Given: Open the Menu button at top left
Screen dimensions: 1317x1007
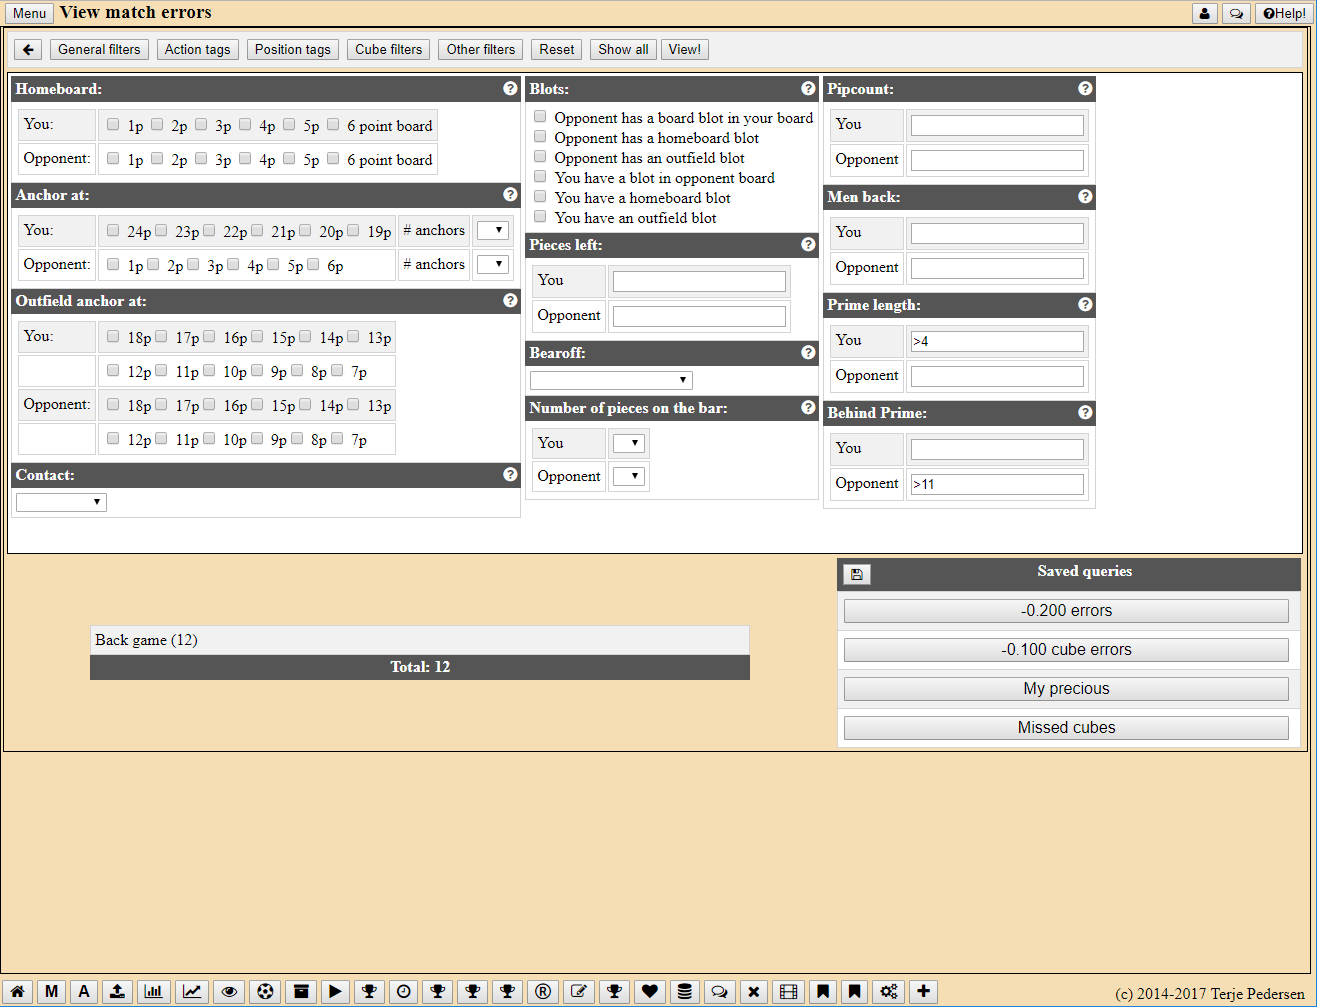Looking at the screenshot, I should pos(29,13).
